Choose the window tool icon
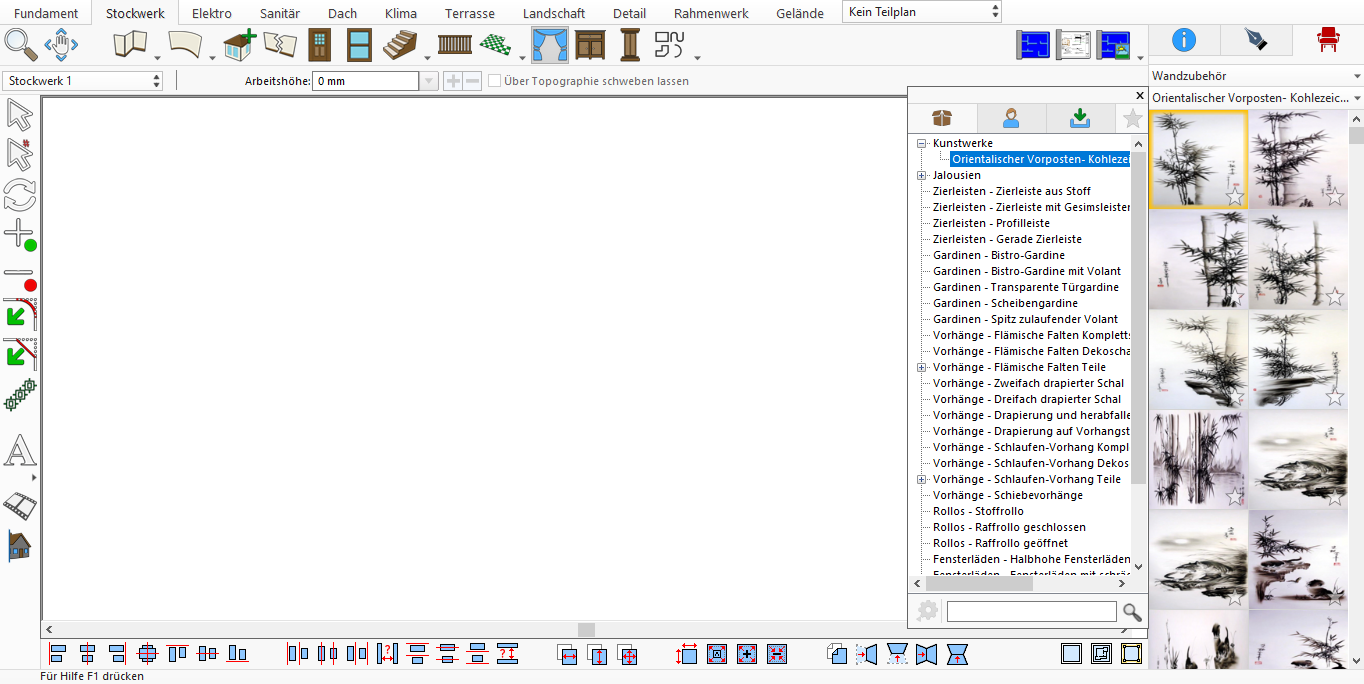The height and width of the screenshot is (684, 1364). pos(359,45)
